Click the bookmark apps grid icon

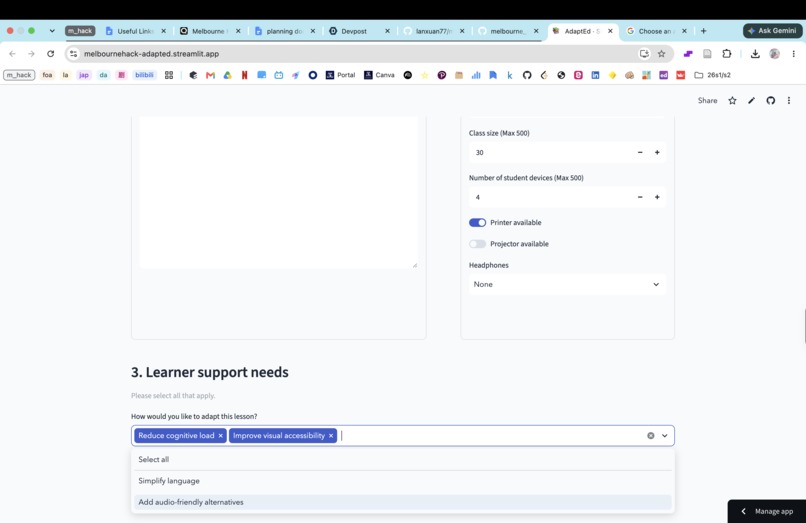click(169, 75)
